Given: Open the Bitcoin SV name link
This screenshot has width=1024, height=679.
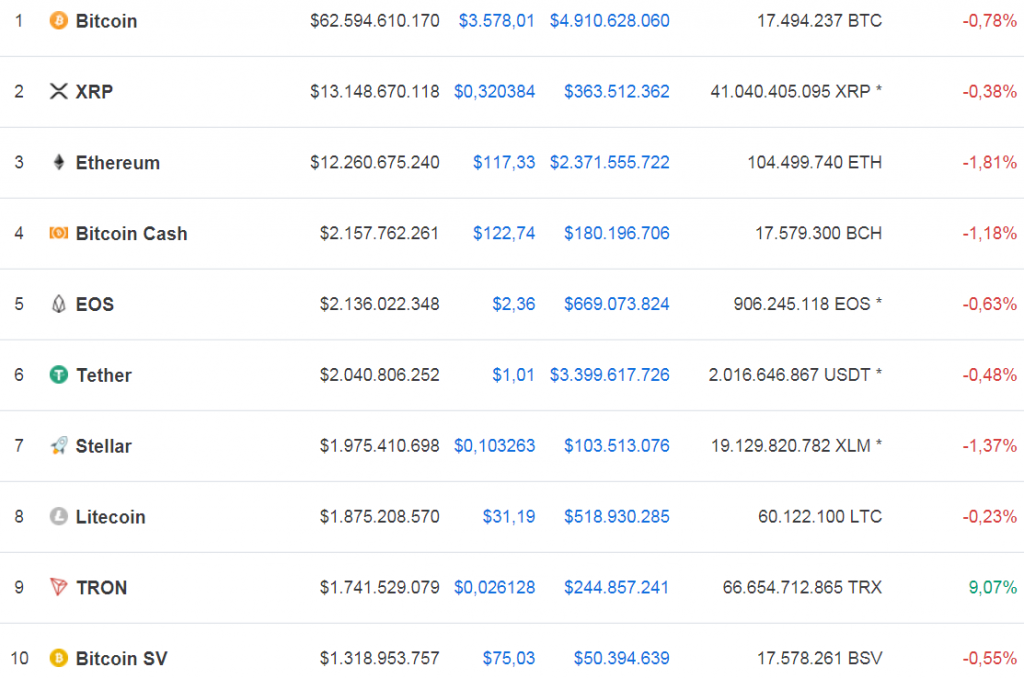Looking at the screenshot, I should pos(121,658).
